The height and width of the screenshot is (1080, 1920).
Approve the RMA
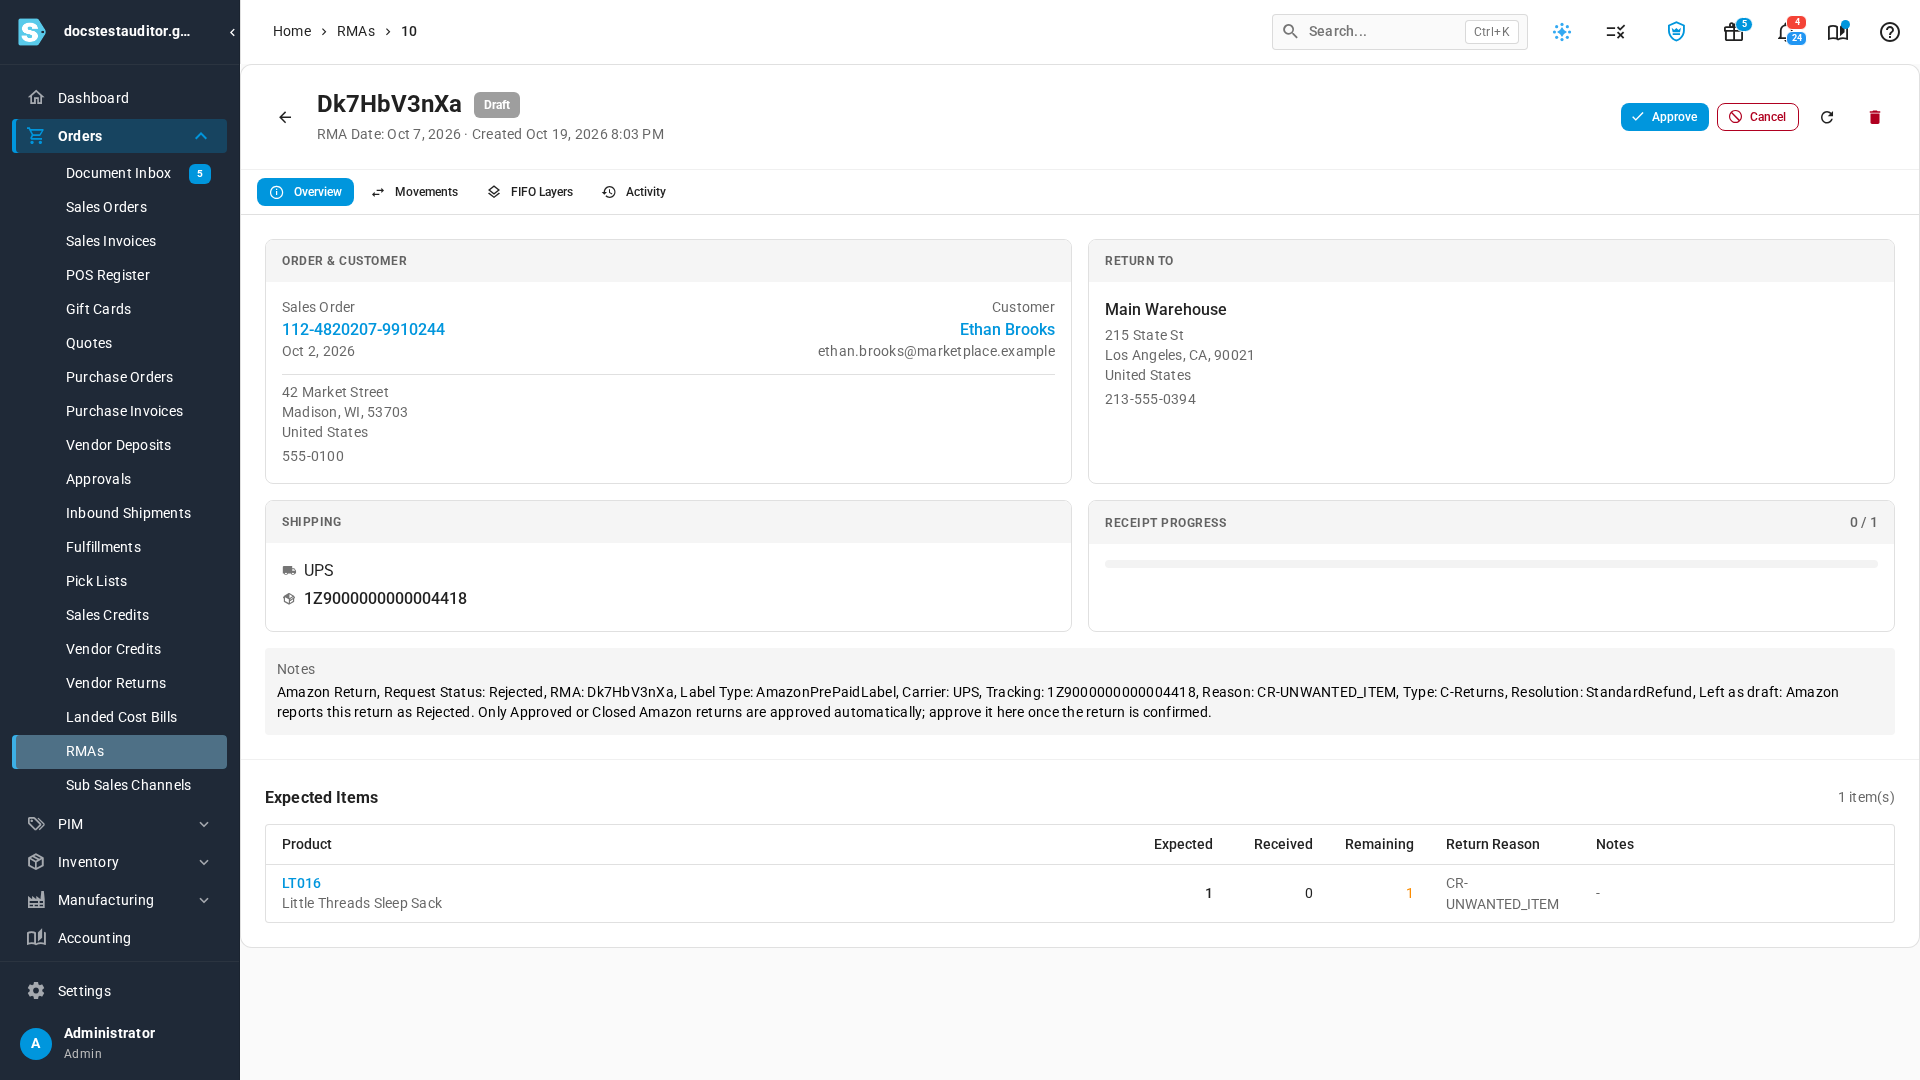tap(1665, 117)
